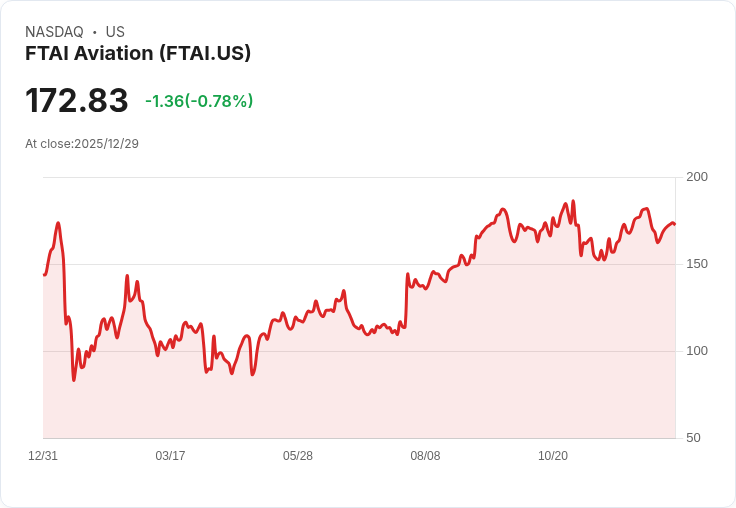Click the leftmost start of the price line

tap(44, 274)
